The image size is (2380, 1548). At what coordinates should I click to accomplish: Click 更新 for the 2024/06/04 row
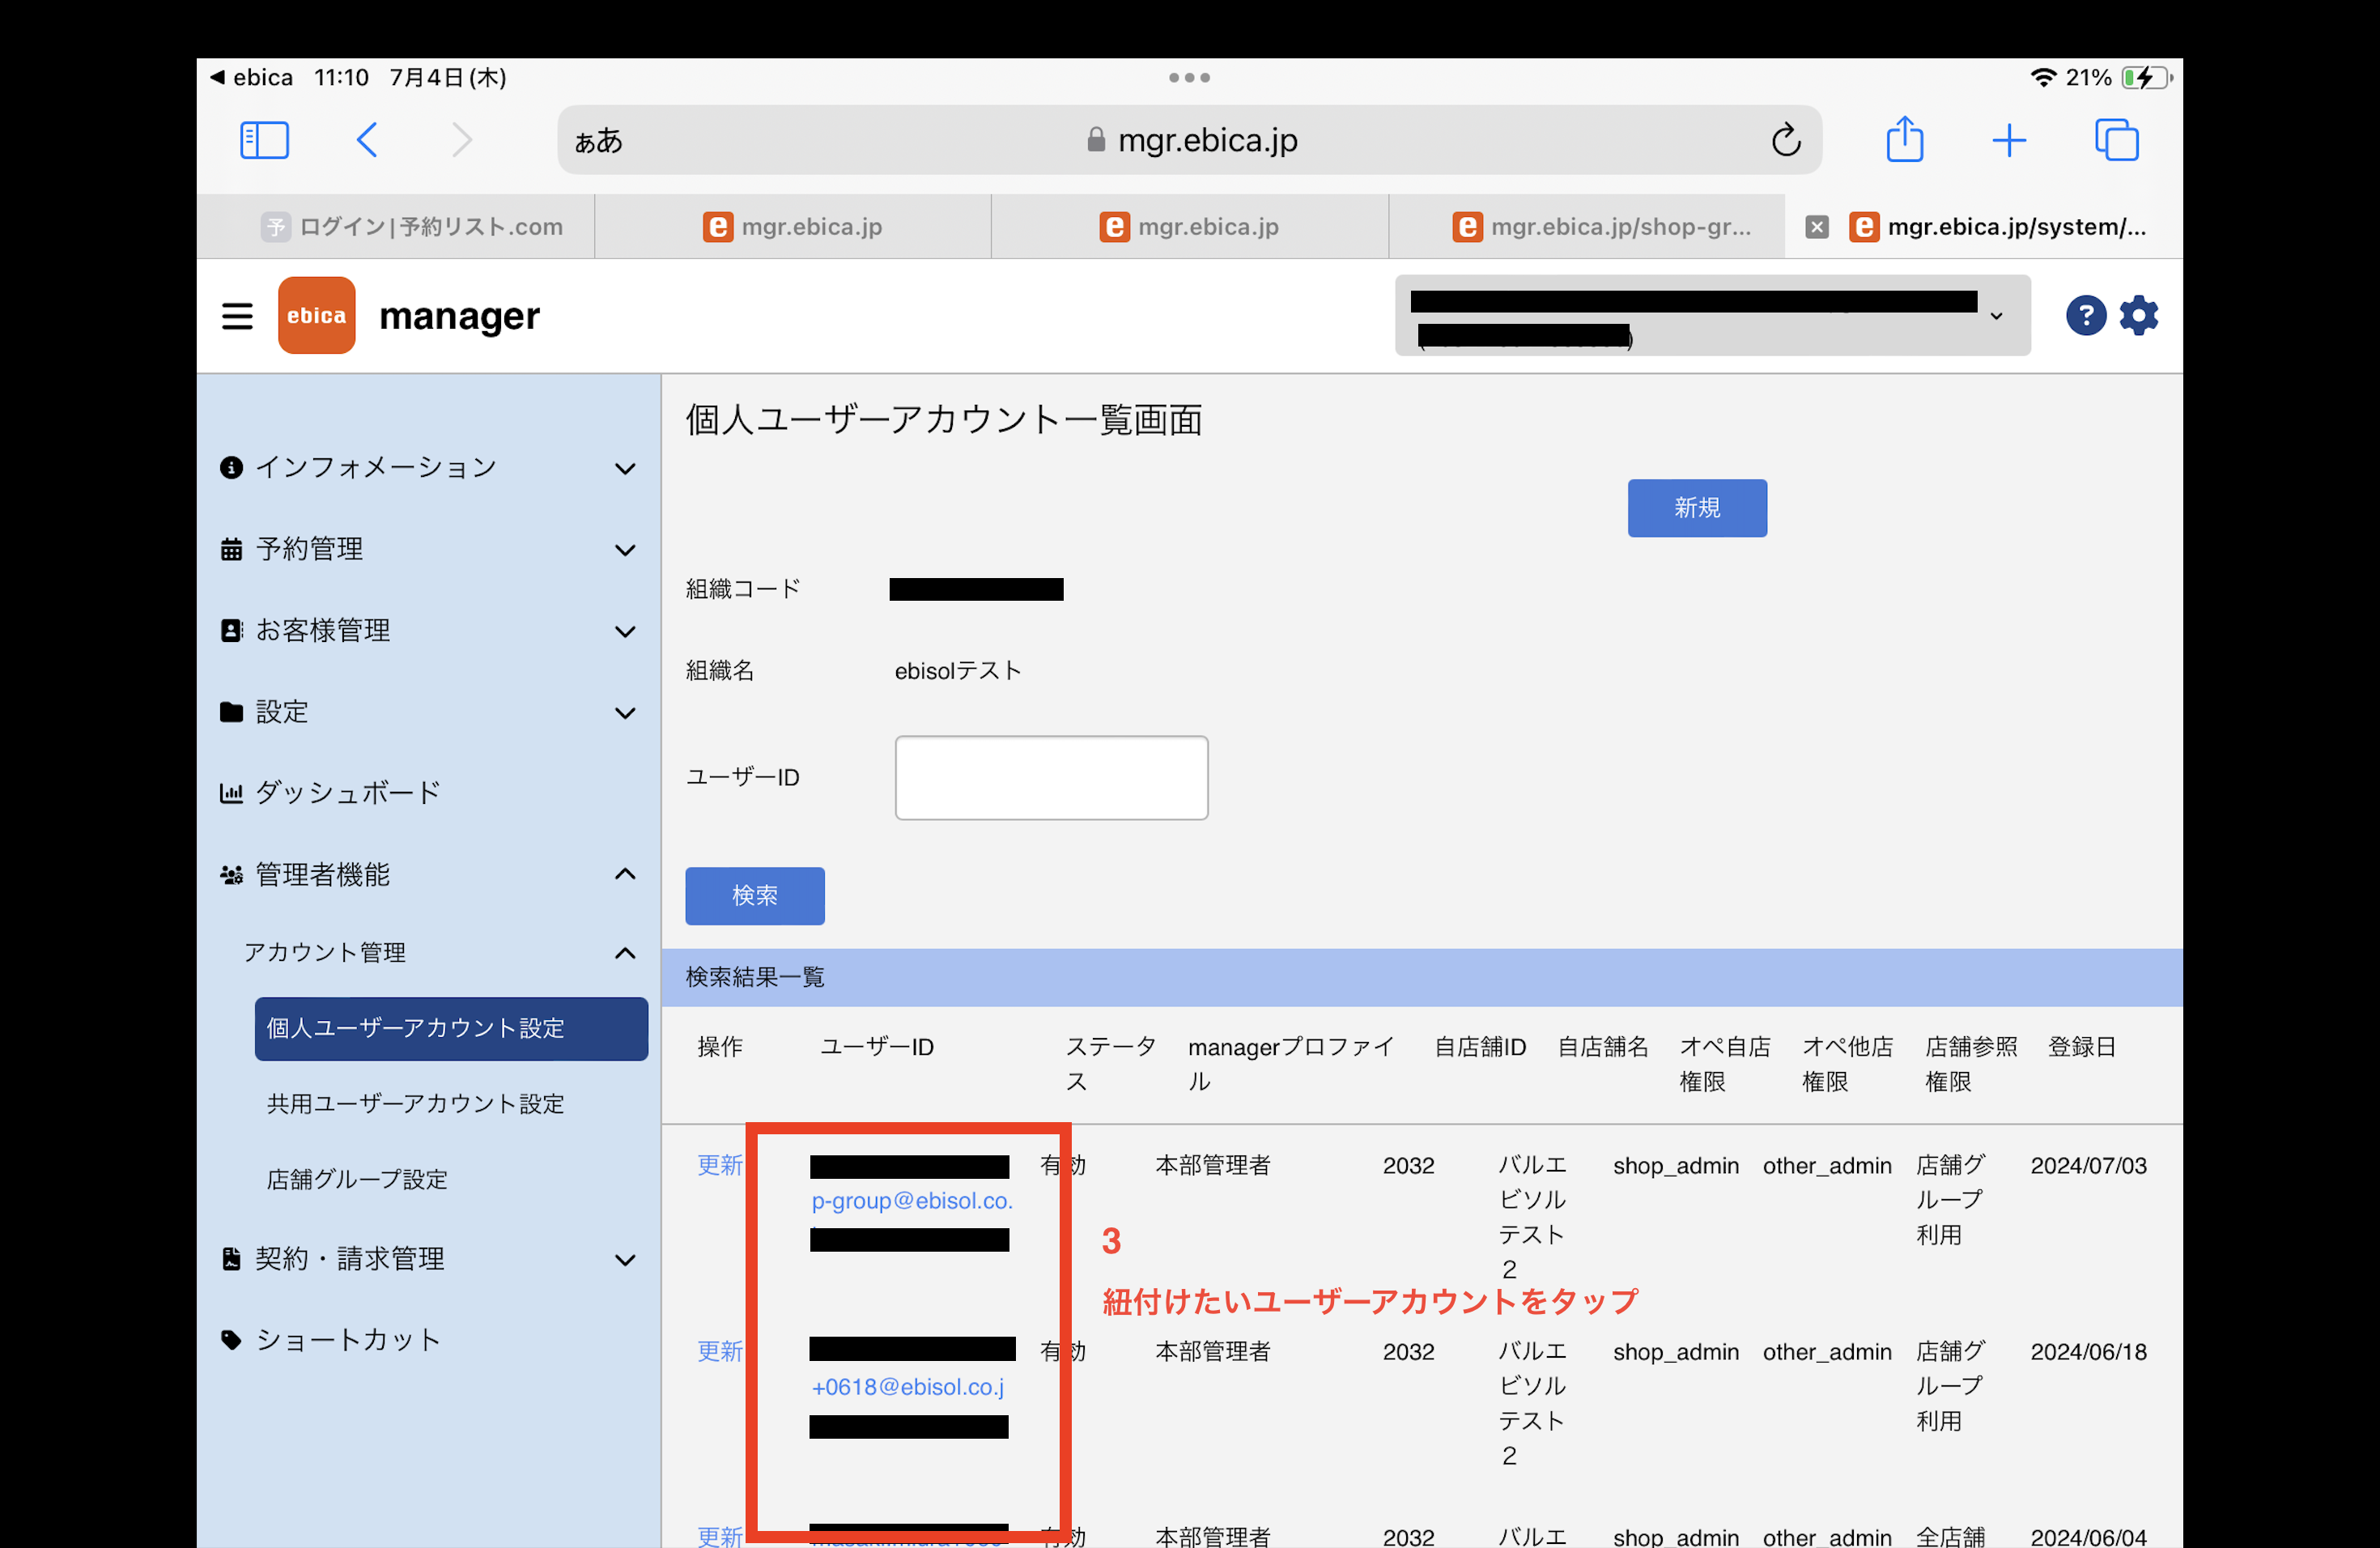pos(720,1537)
